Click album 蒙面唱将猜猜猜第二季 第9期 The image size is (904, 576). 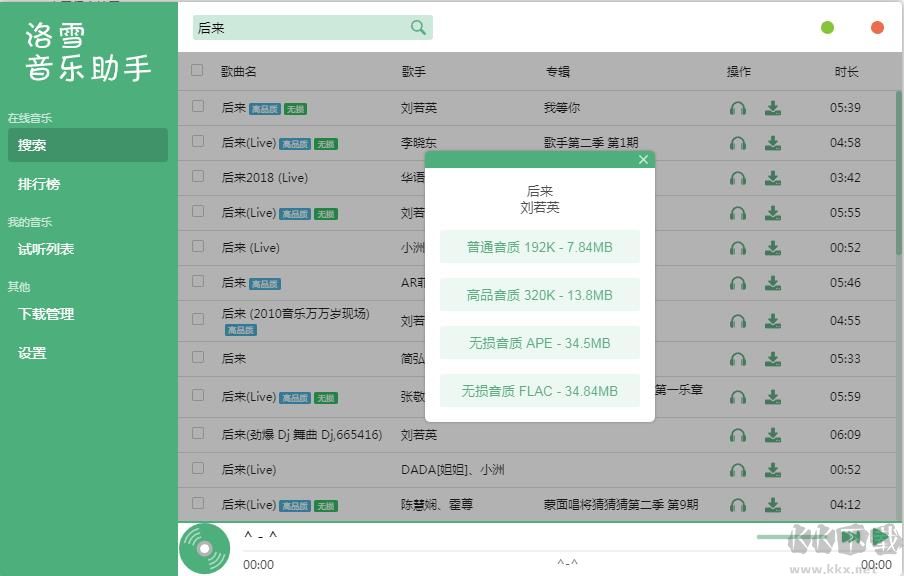(x=621, y=505)
